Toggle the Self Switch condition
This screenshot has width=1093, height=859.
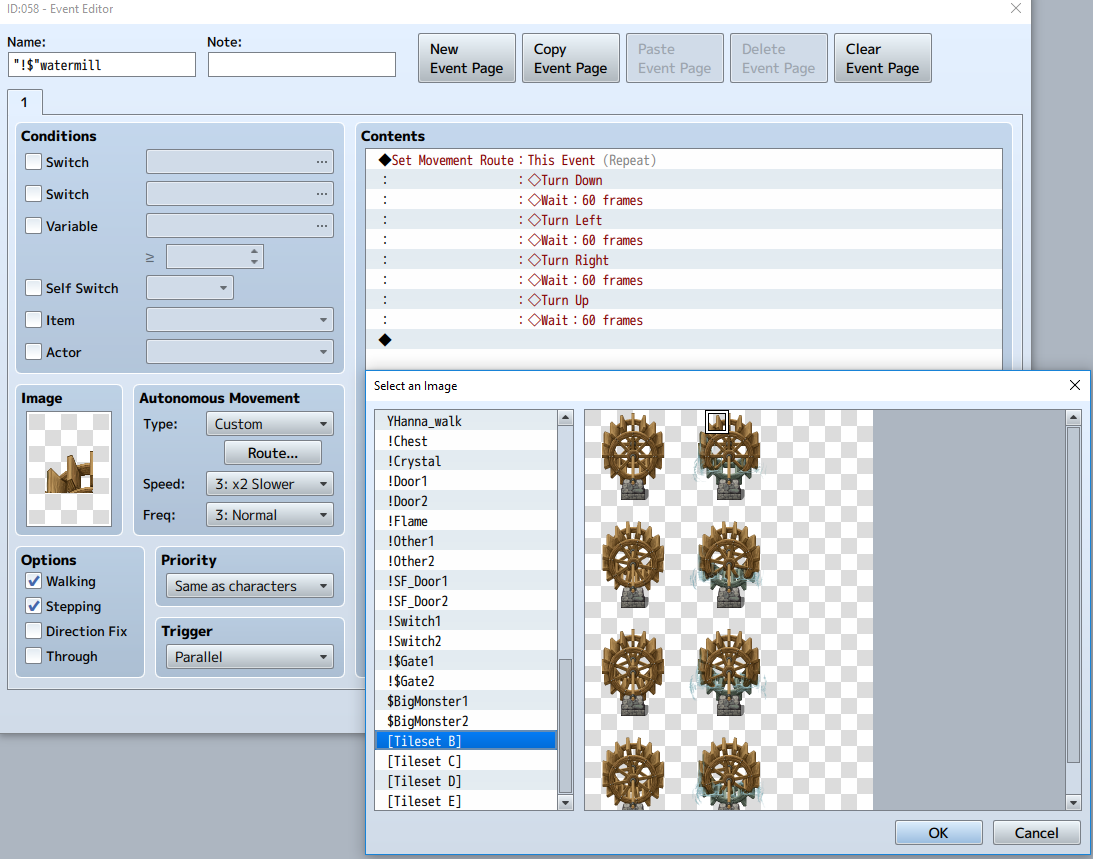(x=33, y=288)
